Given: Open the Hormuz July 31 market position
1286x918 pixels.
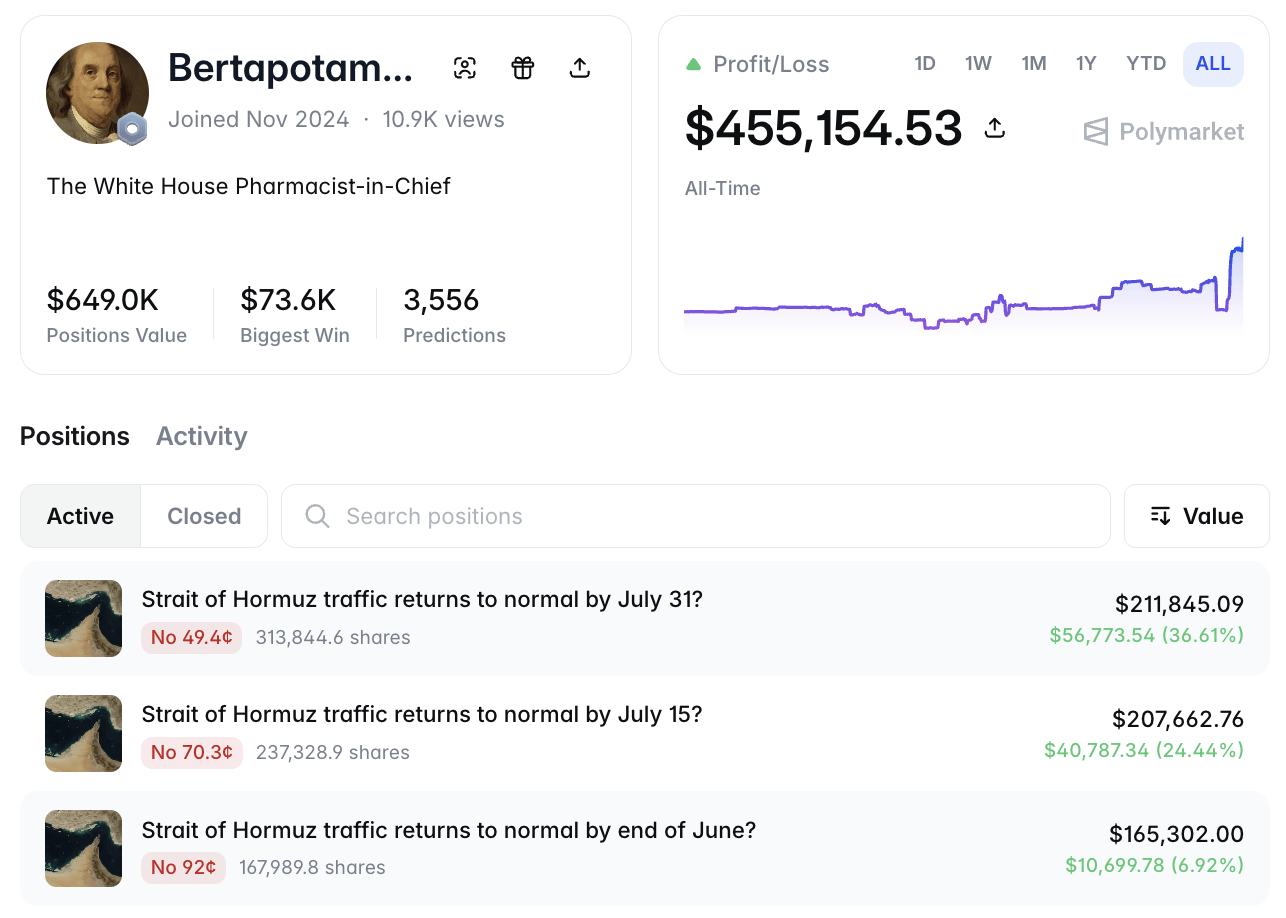Looking at the screenshot, I should [x=645, y=618].
